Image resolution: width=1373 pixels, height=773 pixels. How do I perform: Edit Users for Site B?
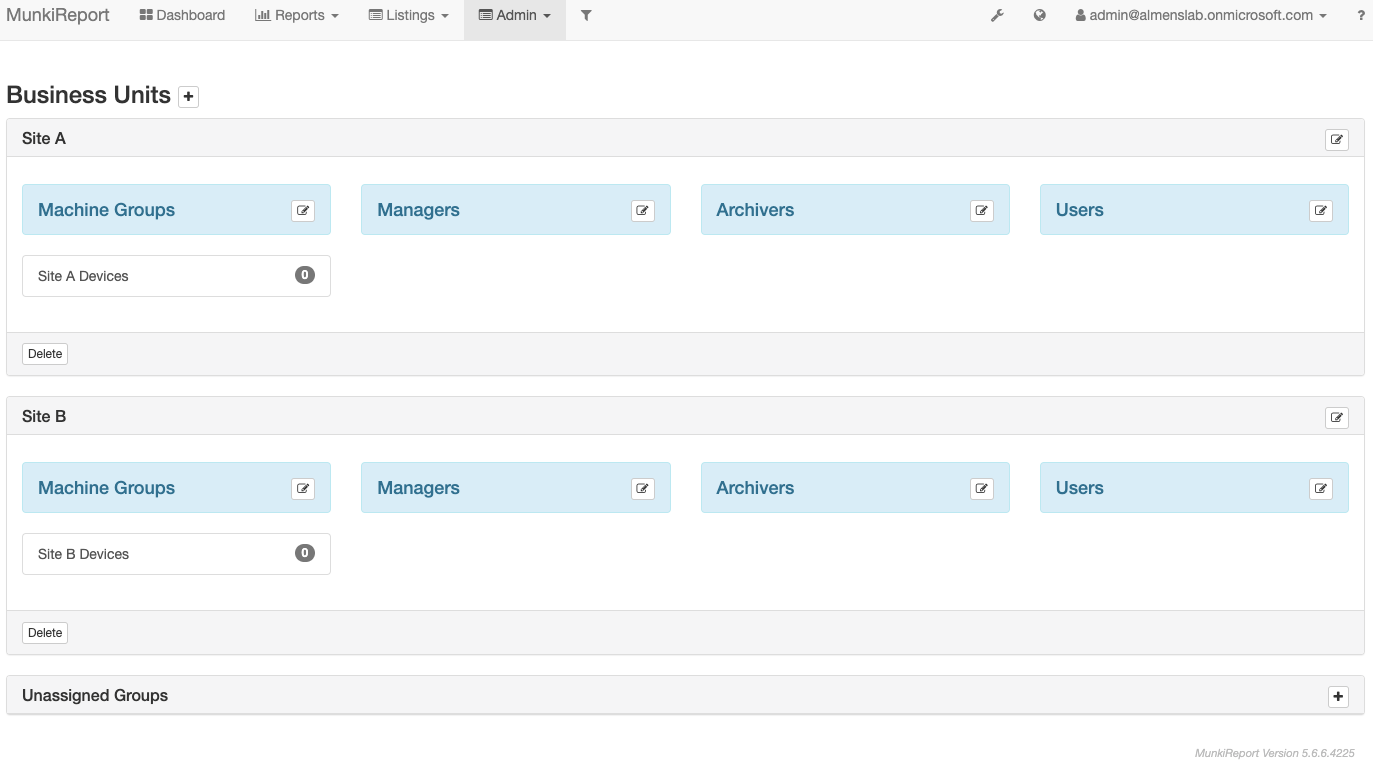pos(1320,488)
